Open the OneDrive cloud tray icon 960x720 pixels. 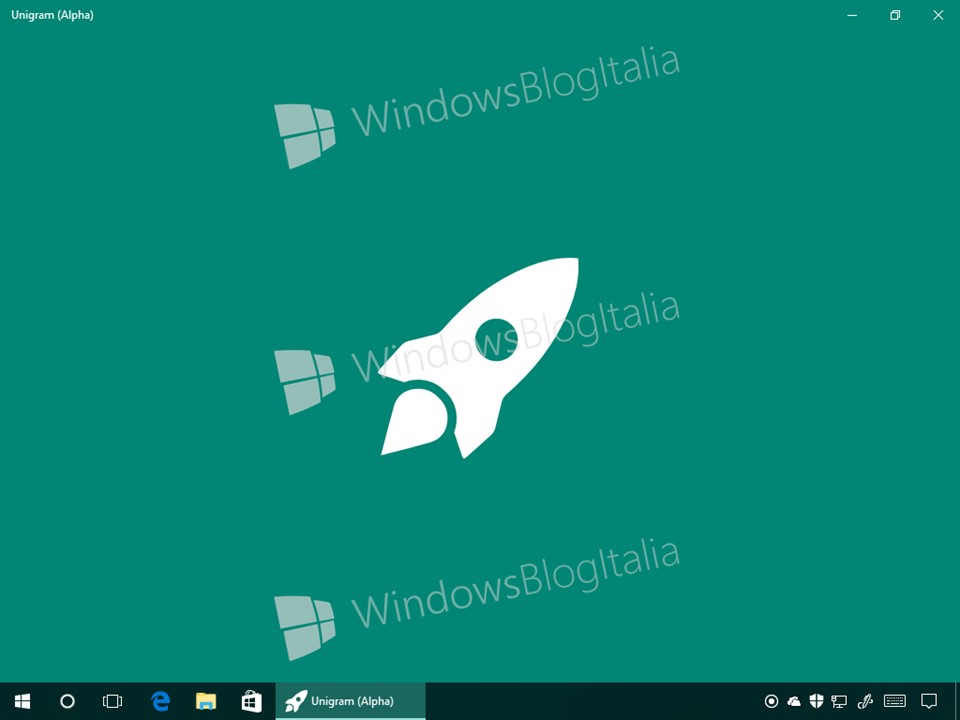pos(794,701)
